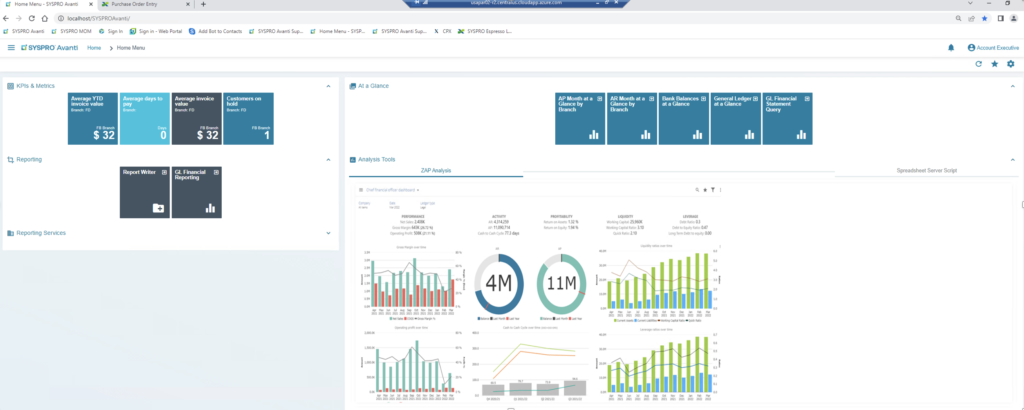This screenshot has width=1024, height=410.
Task: Open GL Financial Statement Query tile
Action: tap(787, 118)
